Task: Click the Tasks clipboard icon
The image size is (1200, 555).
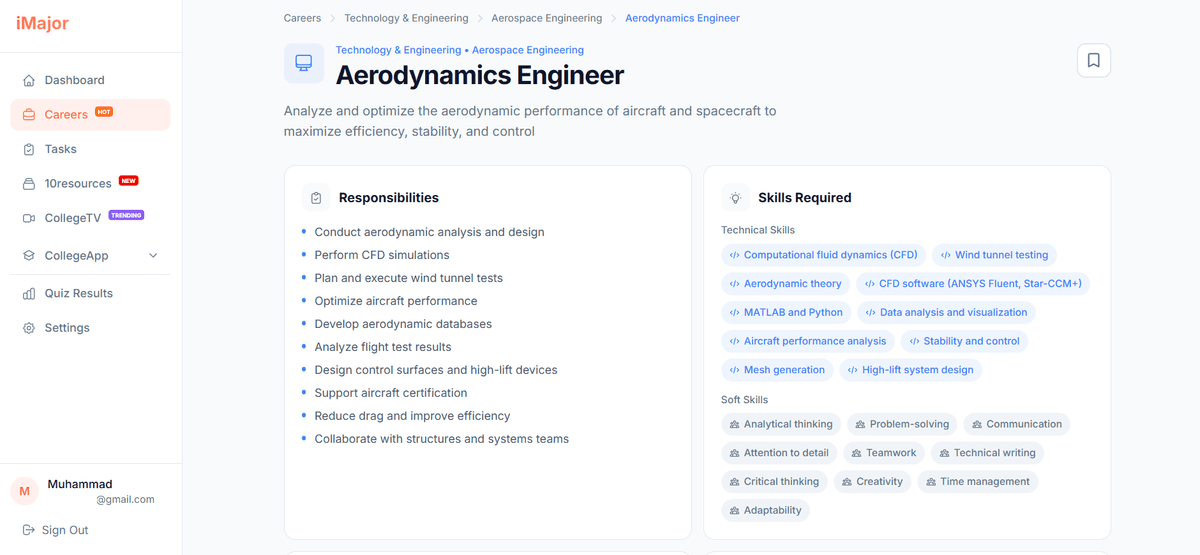Action: point(29,149)
